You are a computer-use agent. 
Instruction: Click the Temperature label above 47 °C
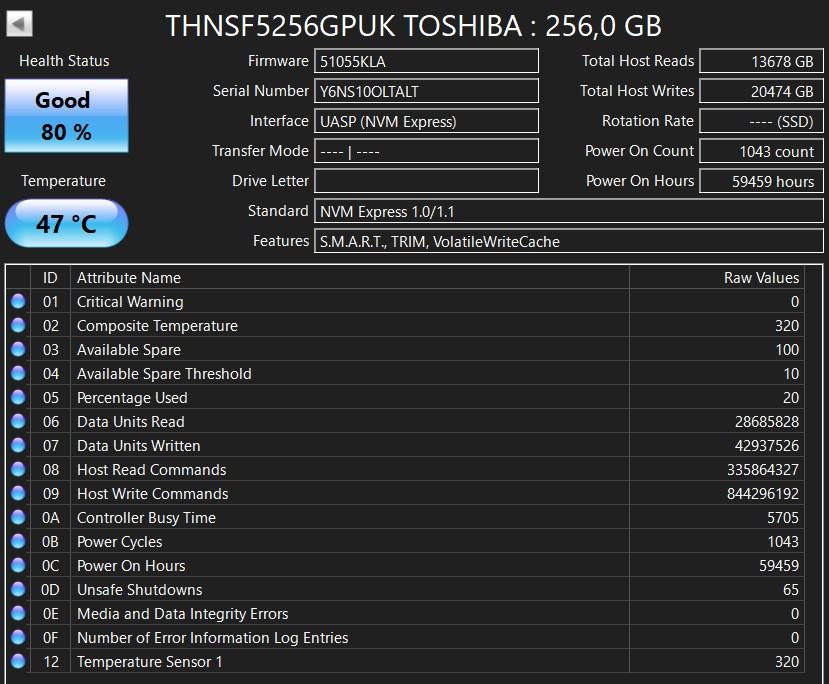pos(63,181)
